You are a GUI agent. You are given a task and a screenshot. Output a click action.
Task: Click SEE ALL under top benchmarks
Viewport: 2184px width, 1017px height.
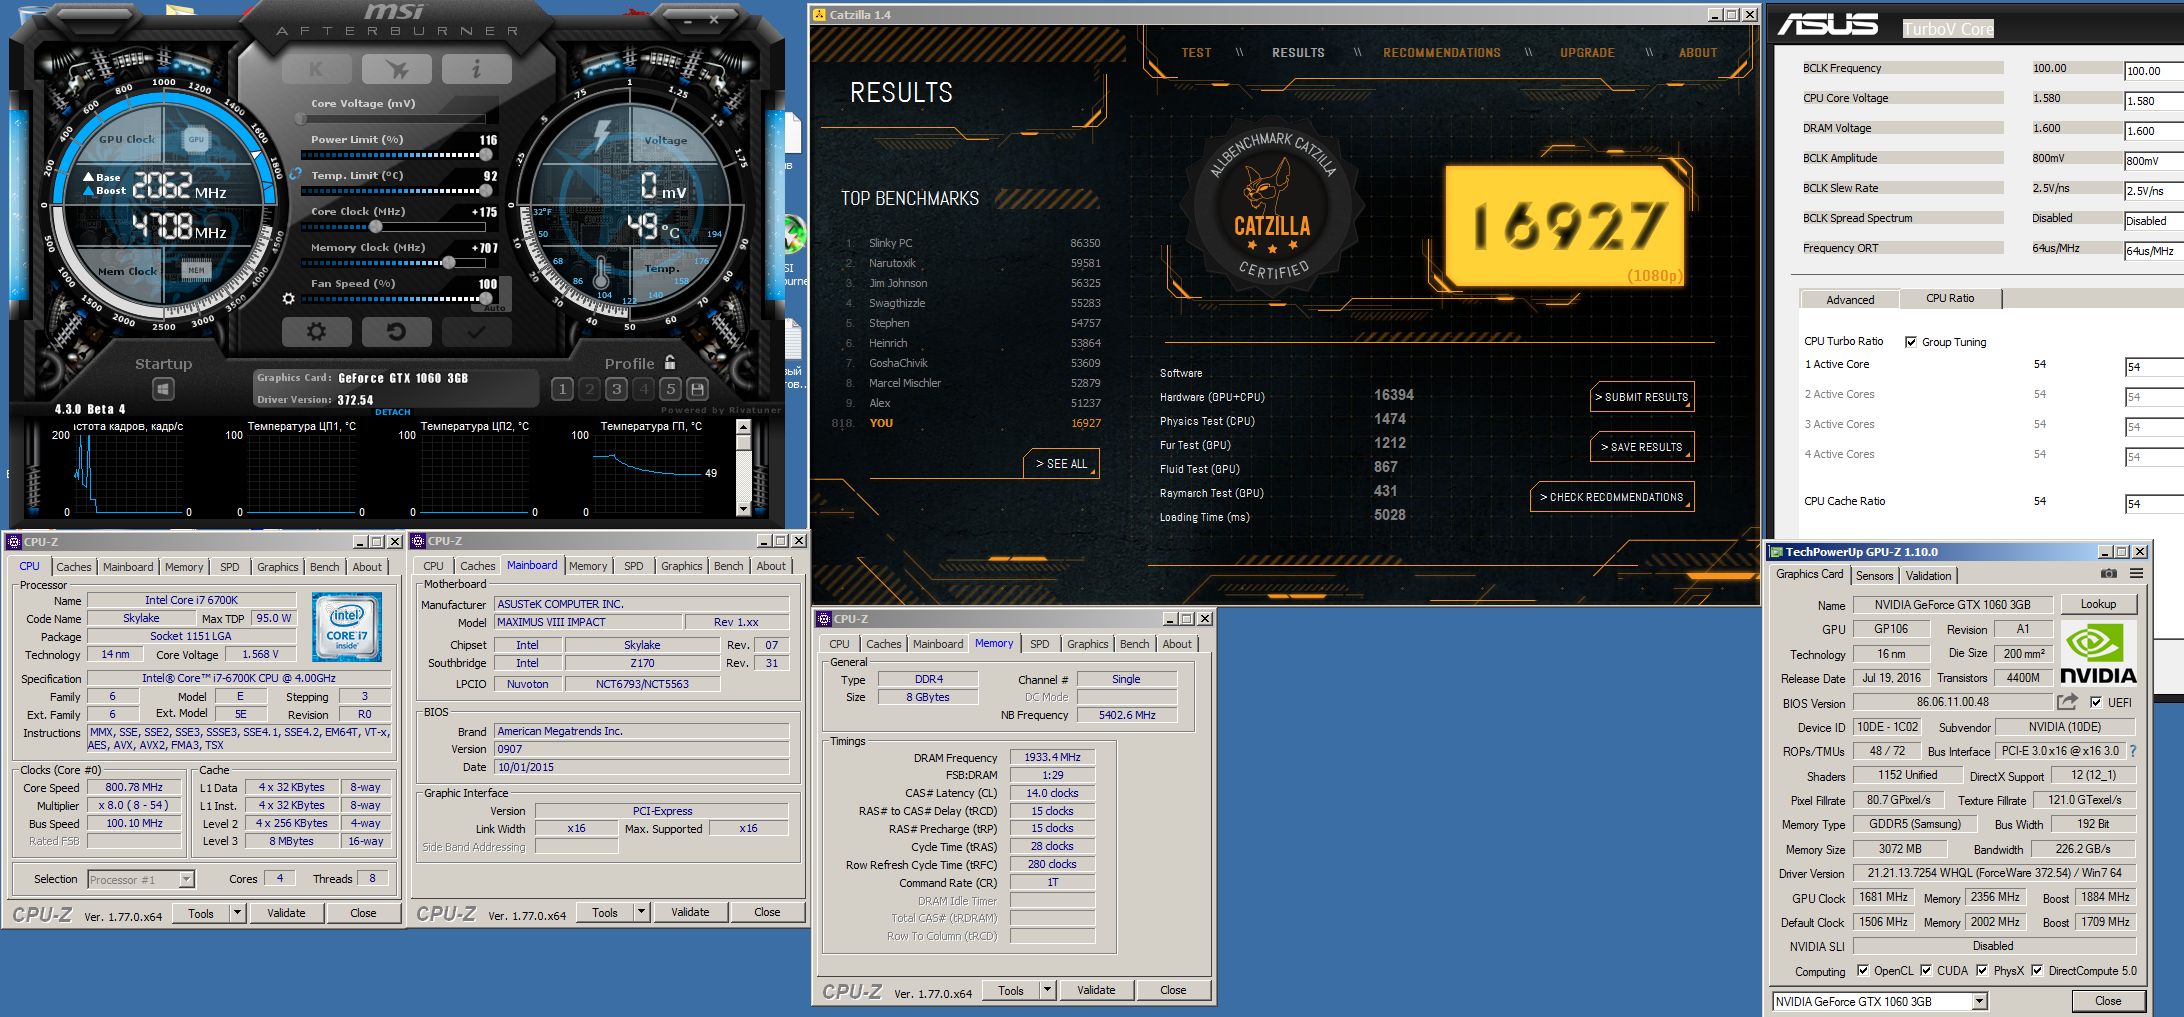coord(1061,464)
